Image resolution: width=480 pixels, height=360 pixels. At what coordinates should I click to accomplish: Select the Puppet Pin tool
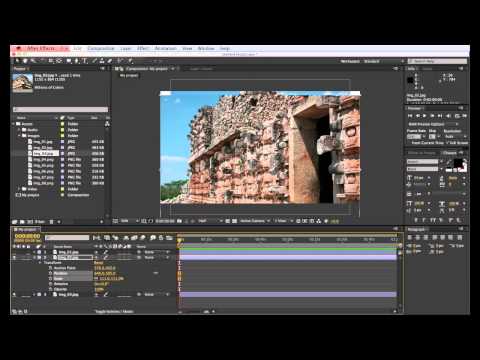(130, 61)
